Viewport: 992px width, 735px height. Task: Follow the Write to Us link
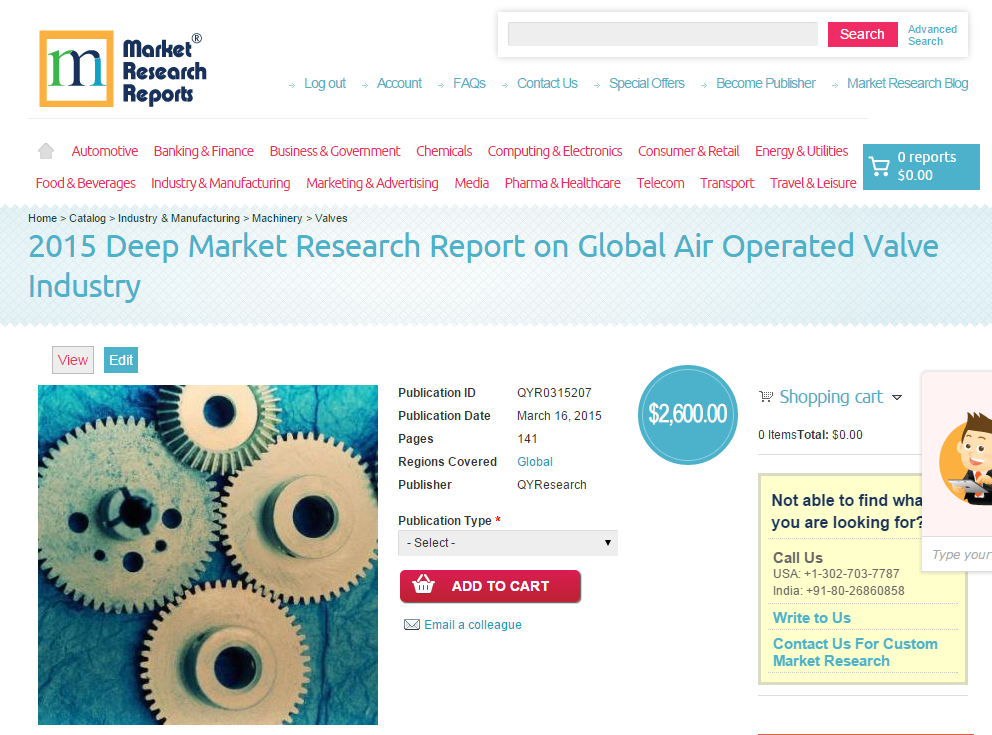click(x=811, y=617)
